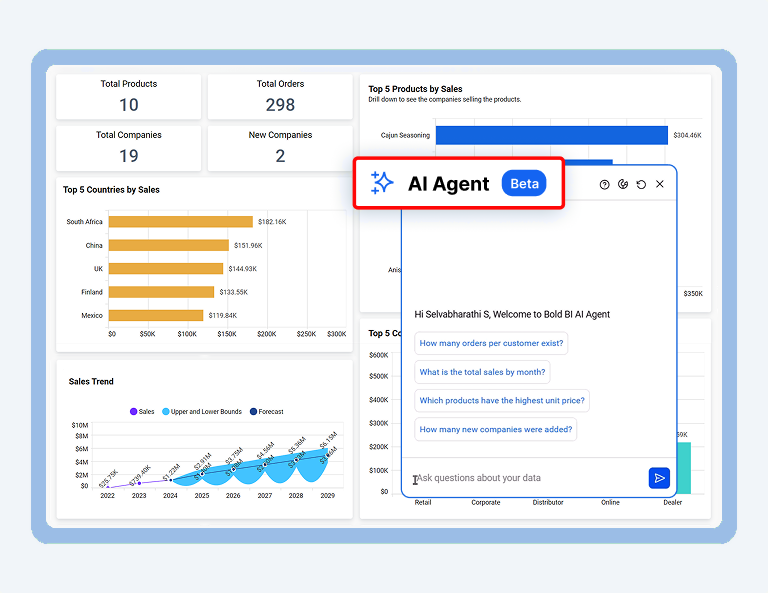The image size is (768, 593).
Task: Click the Finland sales bar
Action: [x=161, y=292]
